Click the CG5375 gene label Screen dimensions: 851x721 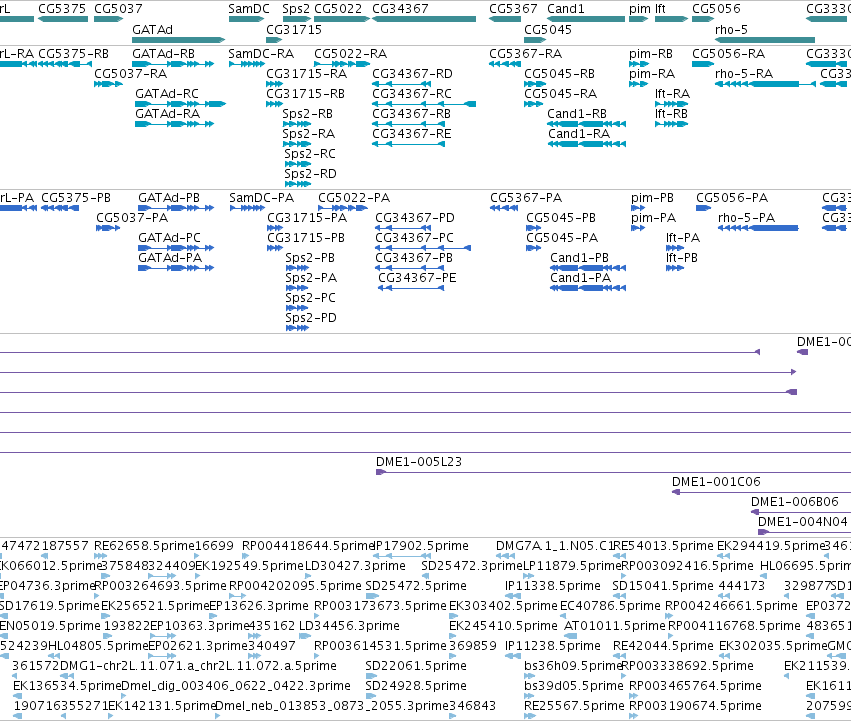point(62,9)
